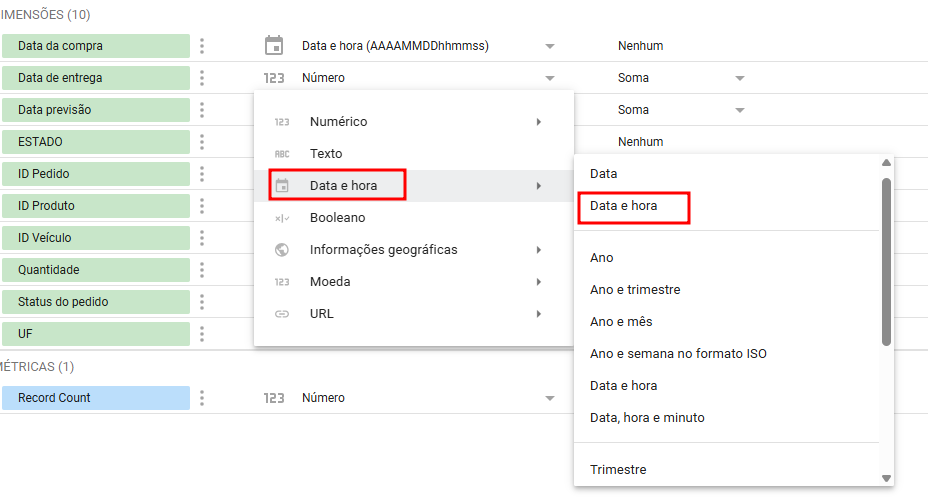Open options menu for Quantidade field

[x=202, y=270]
